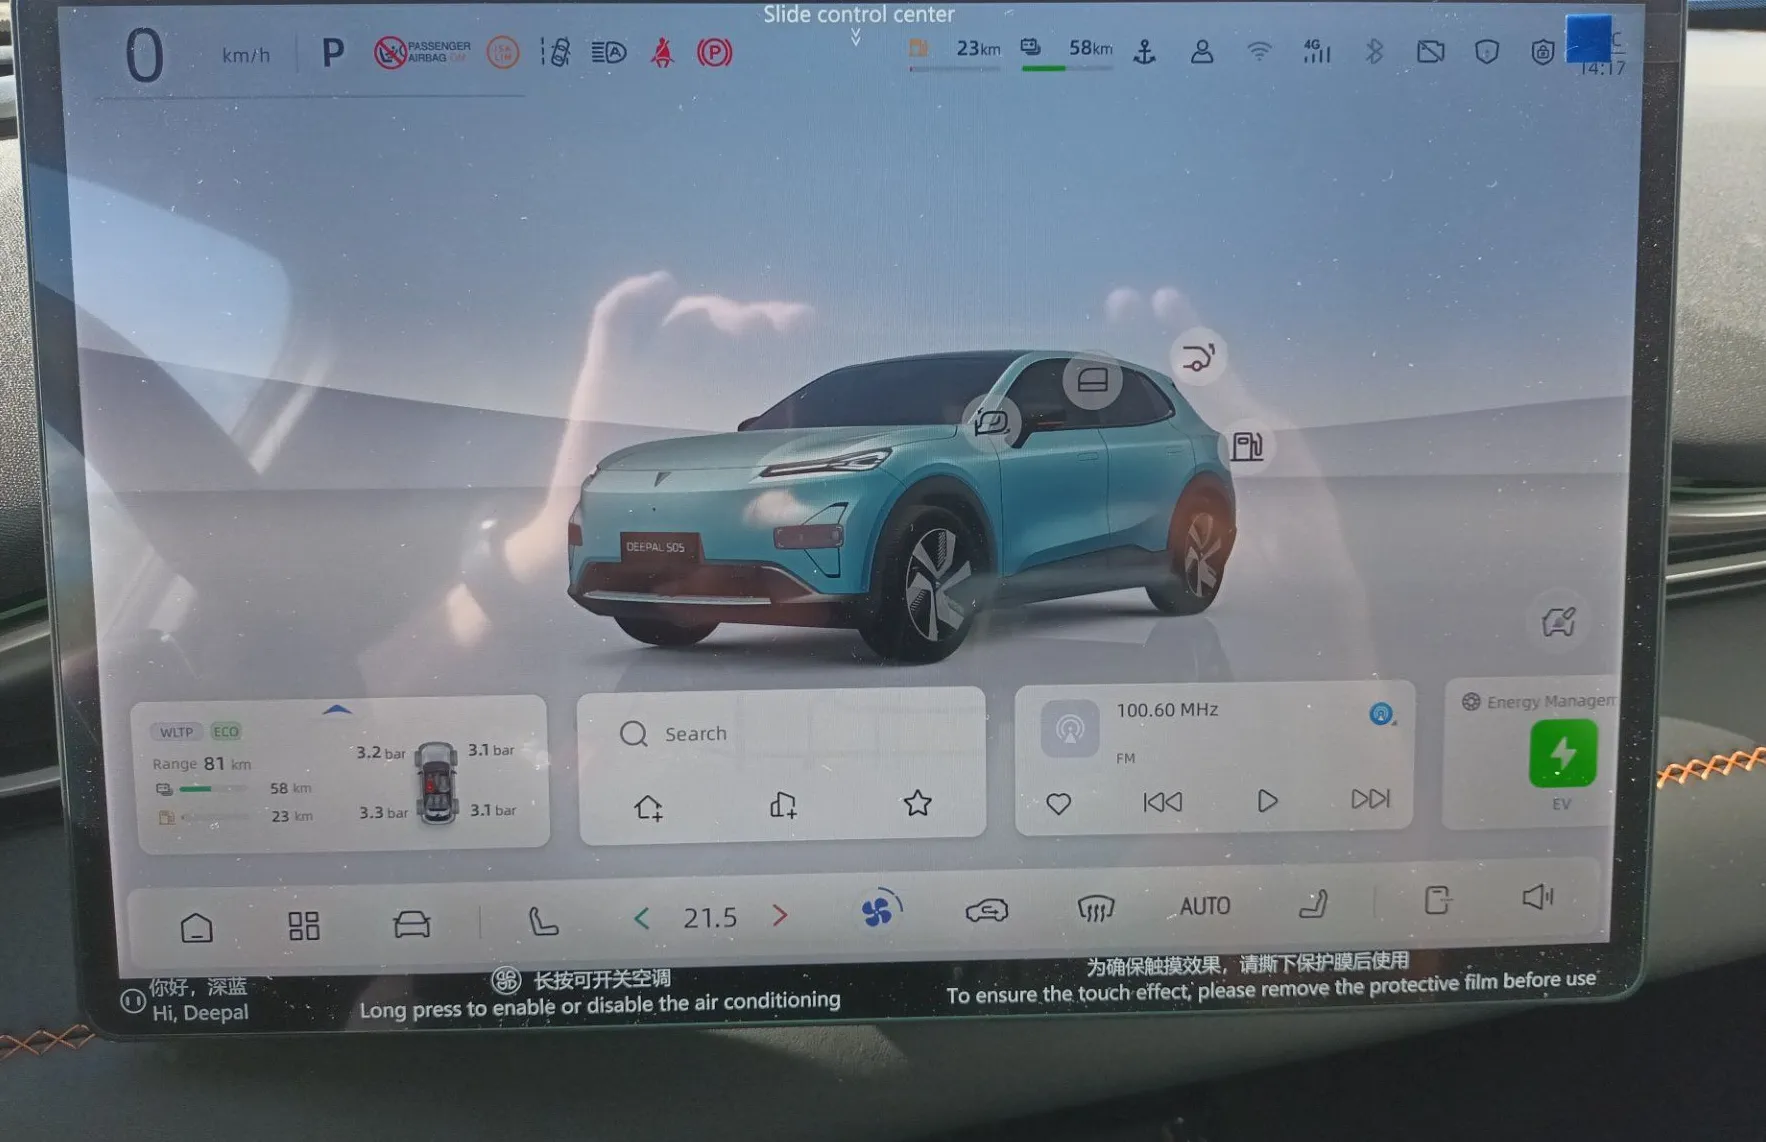Skip to previous radio station
1766x1142 pixels.
click(x=1163, y=802)
